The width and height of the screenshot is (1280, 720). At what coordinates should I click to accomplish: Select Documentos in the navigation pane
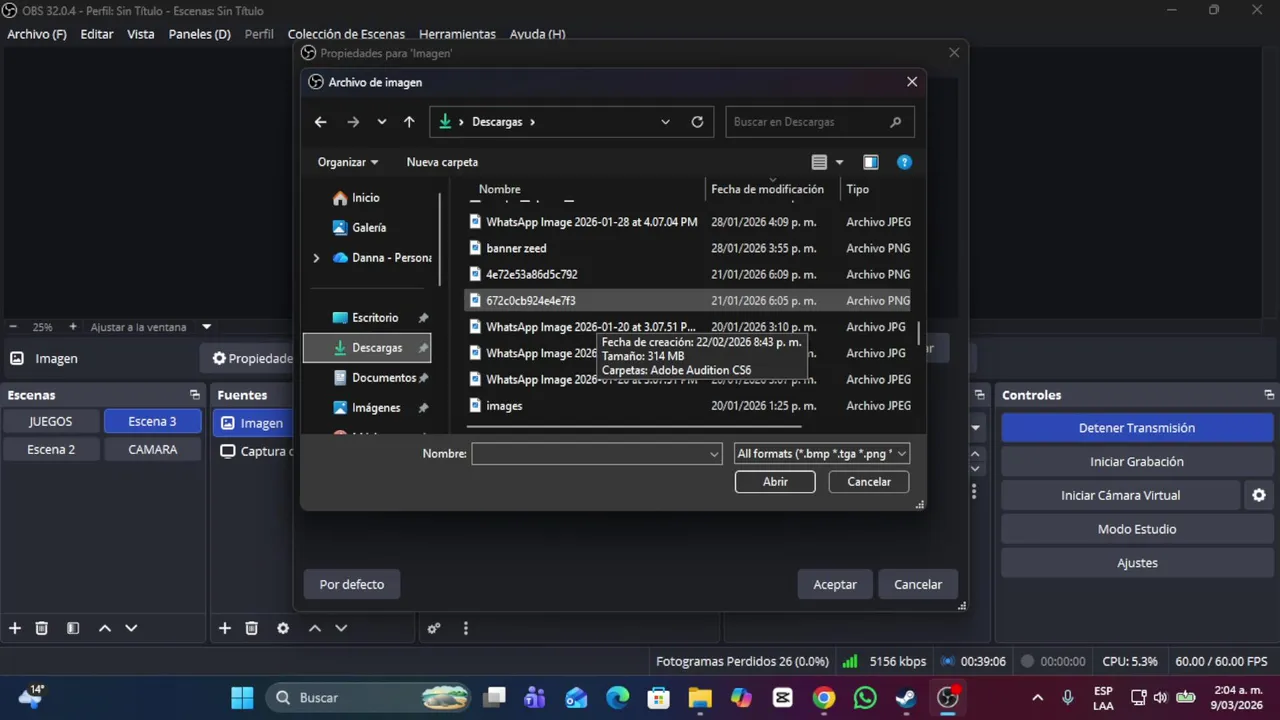(x=384, y=378)
